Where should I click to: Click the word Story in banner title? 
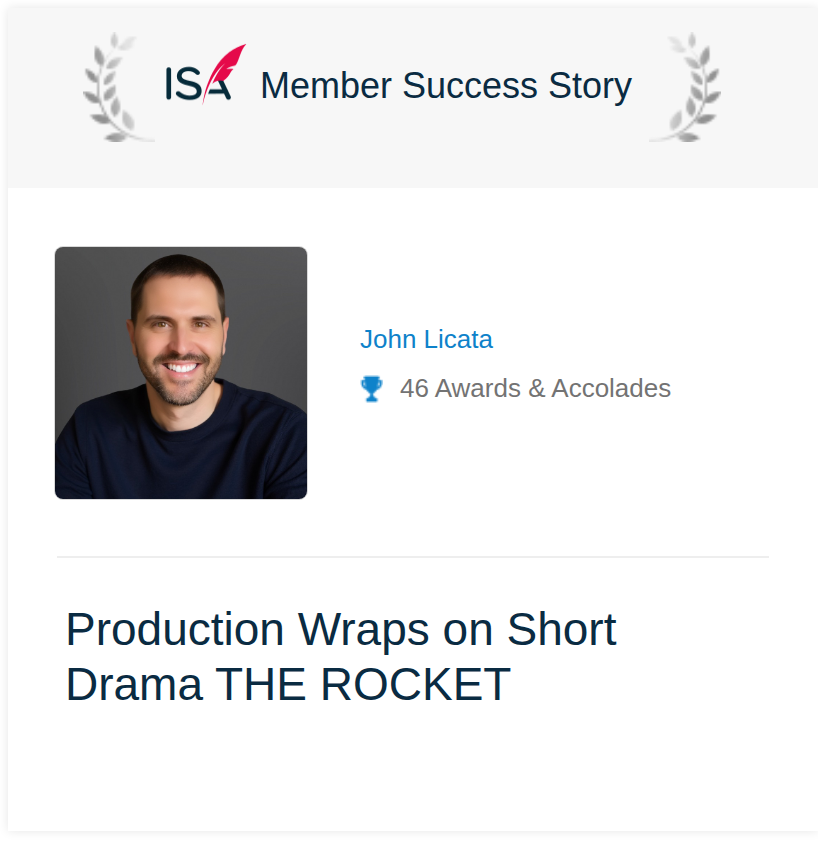pyautogui.click(x=590, y=87)
